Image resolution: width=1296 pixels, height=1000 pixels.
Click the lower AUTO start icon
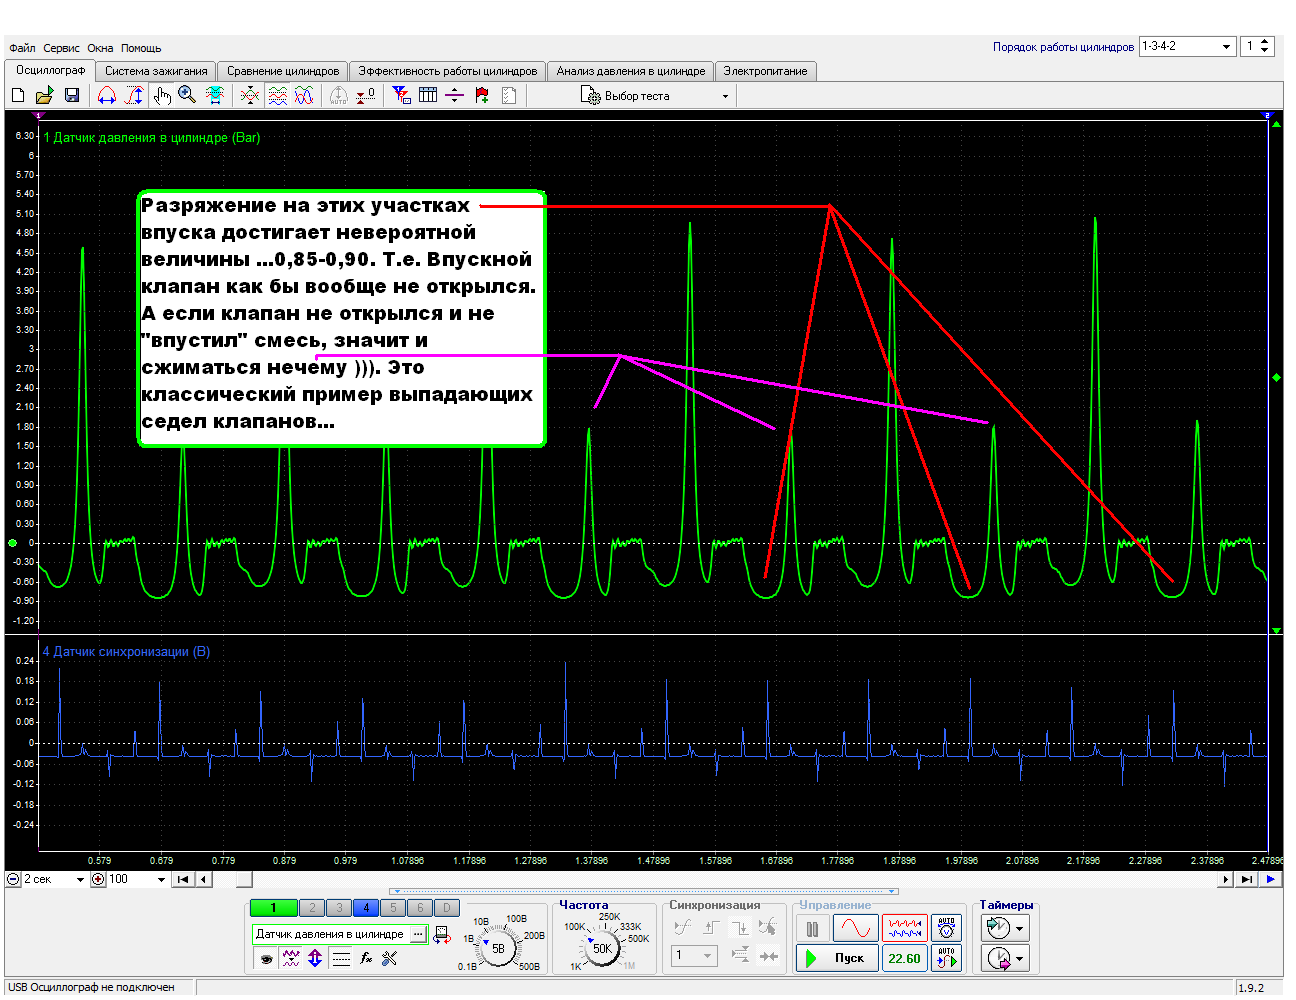tap(946, 958)
